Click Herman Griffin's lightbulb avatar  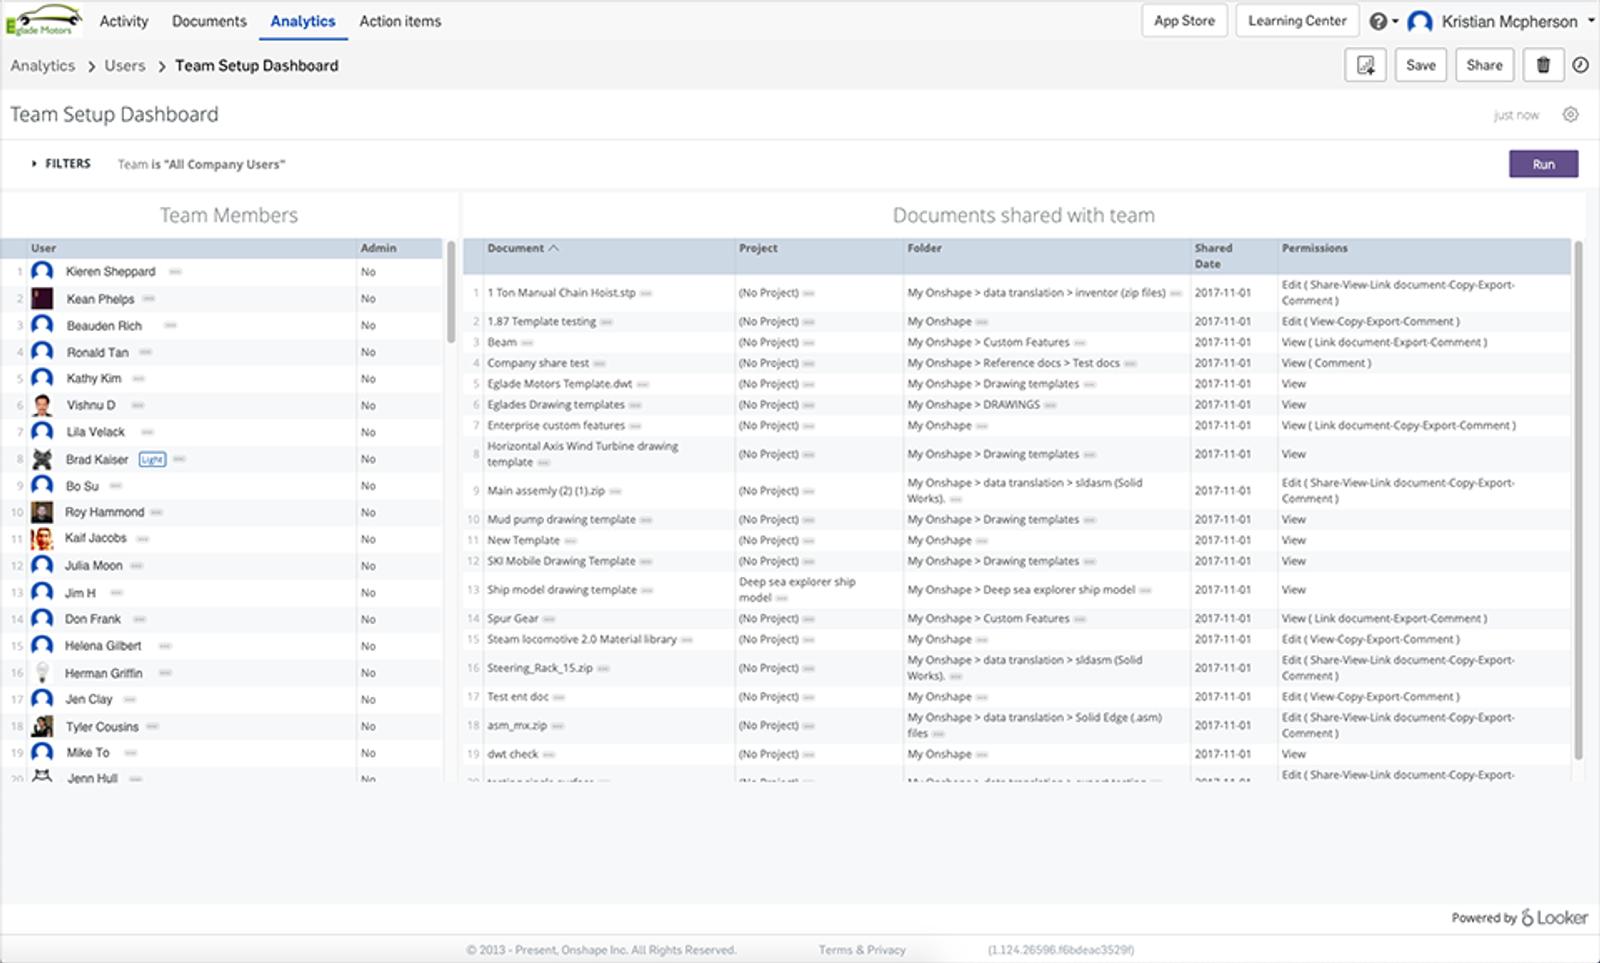[42, 672]
